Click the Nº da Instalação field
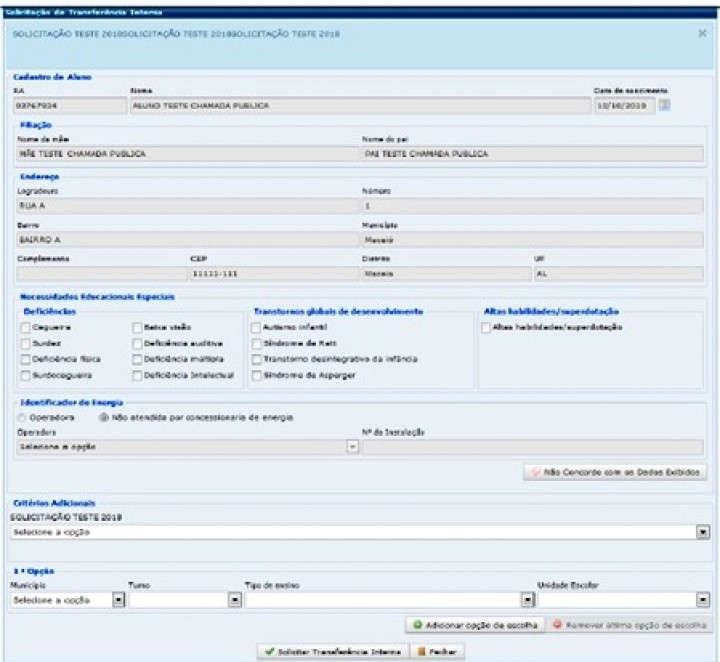The image size is (720, 662). click(531, 447)
